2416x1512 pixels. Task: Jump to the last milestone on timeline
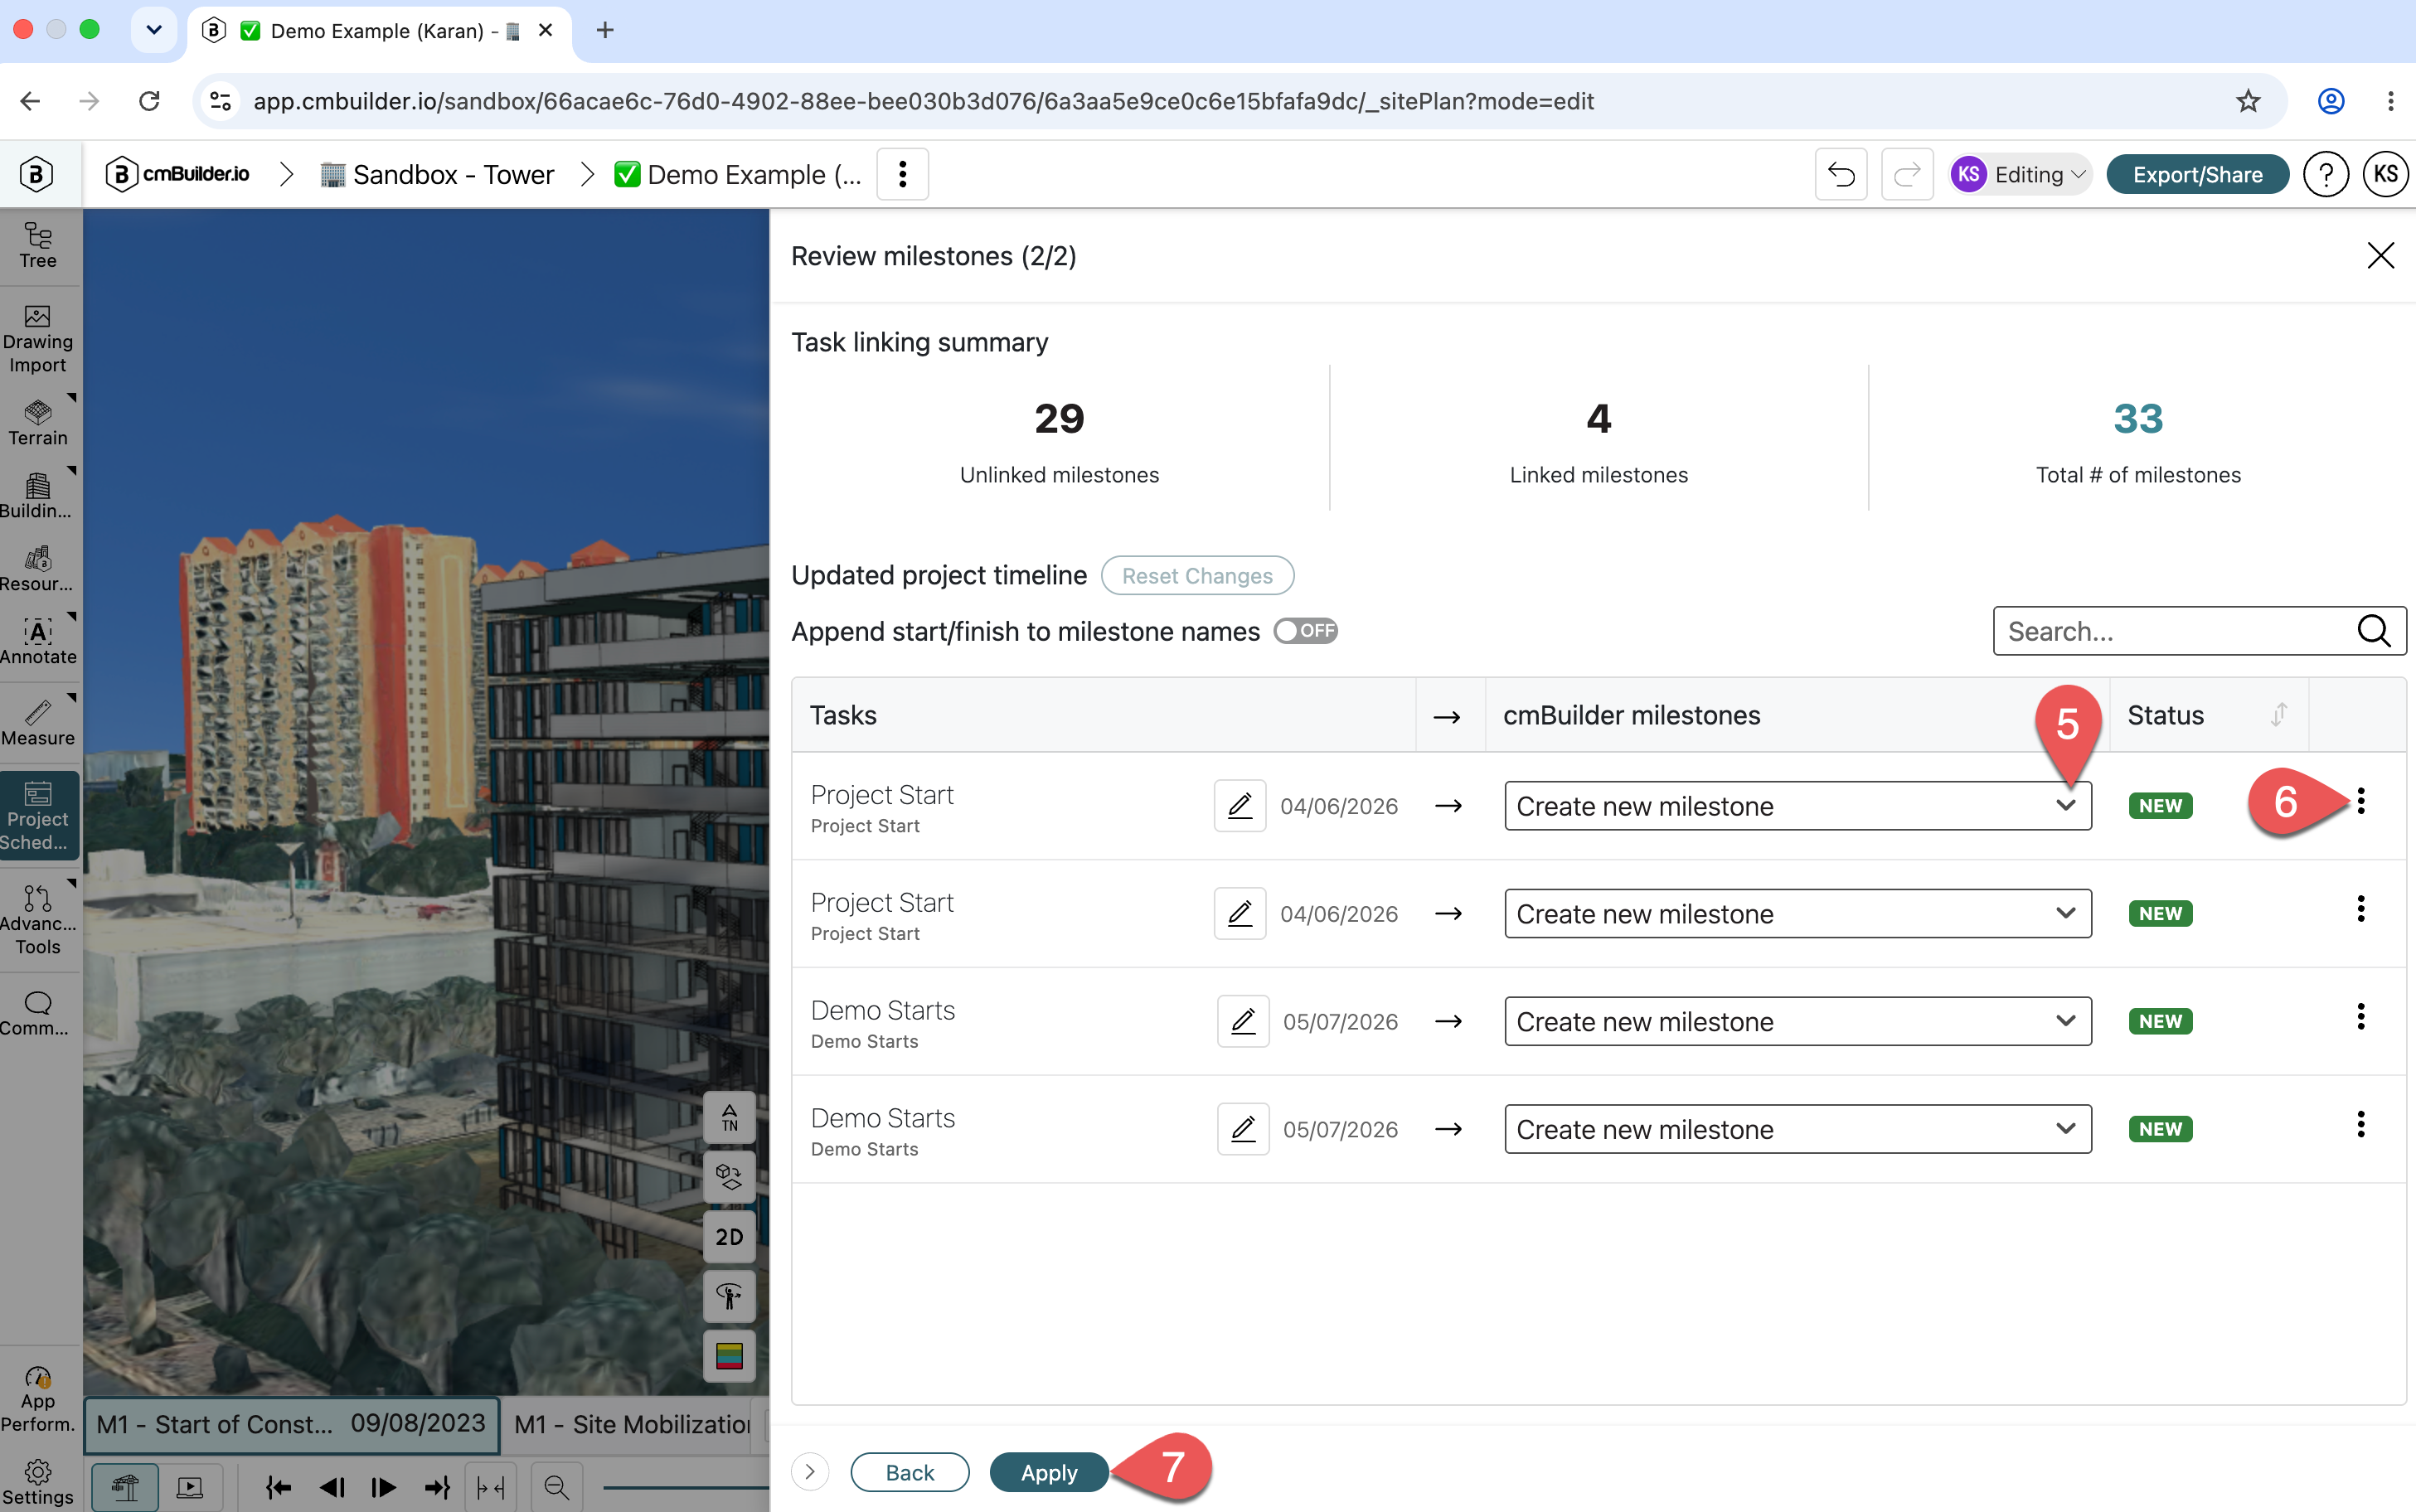437,1487
